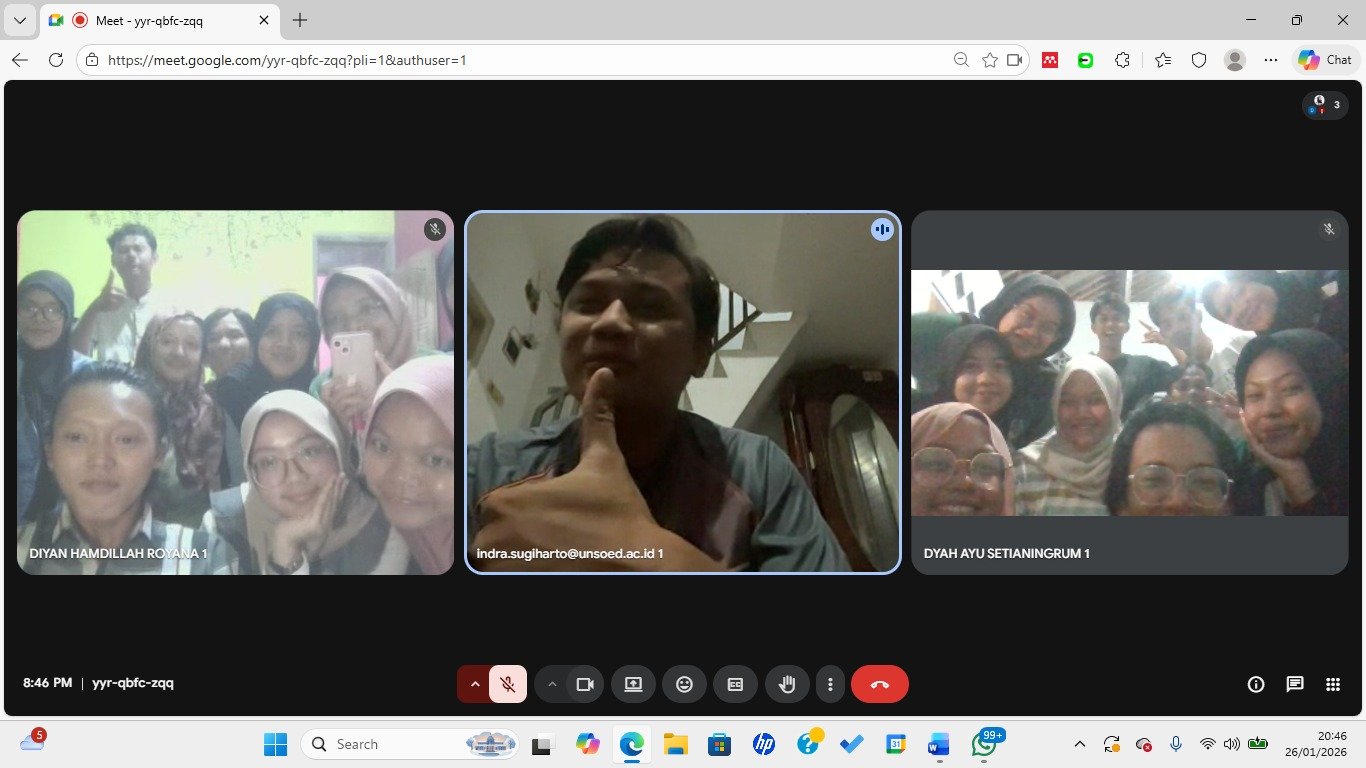Open Copilot Chat in Edge toolbar
Viewport: 1366px width, 768px height.
pos(1325,60)
